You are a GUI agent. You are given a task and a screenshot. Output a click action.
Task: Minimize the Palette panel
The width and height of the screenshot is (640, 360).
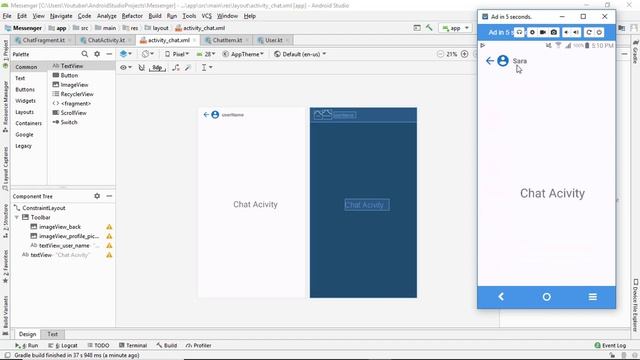point(109,54)
